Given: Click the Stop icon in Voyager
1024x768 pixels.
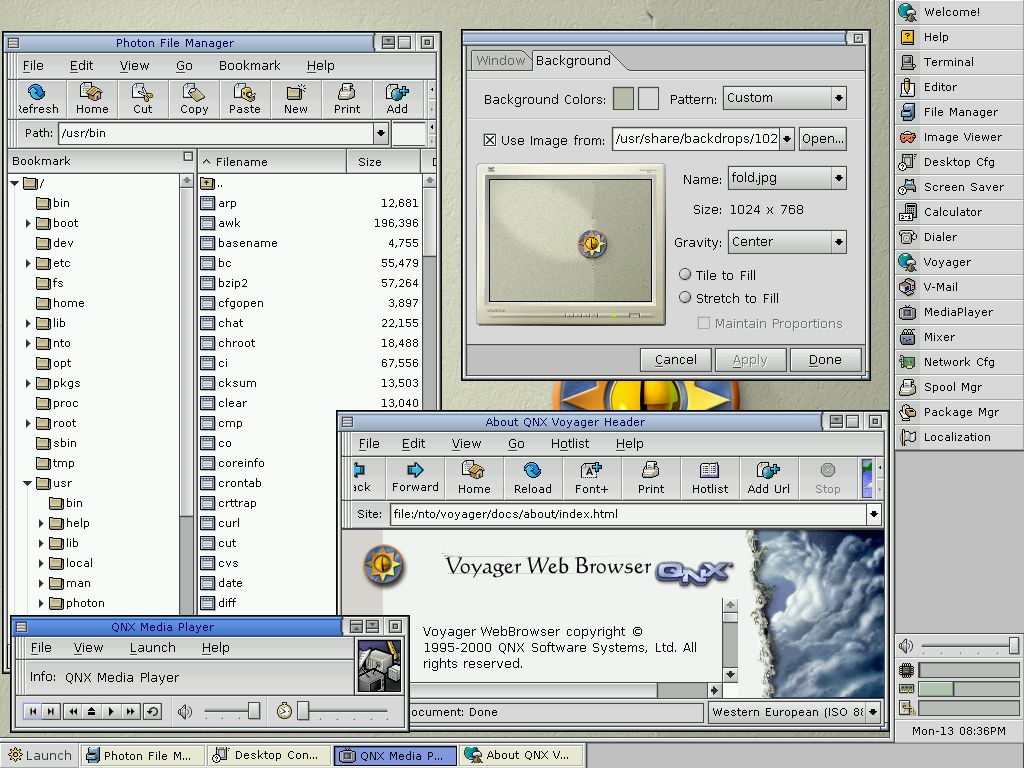Looking at the screenshot, I should 827,478.
